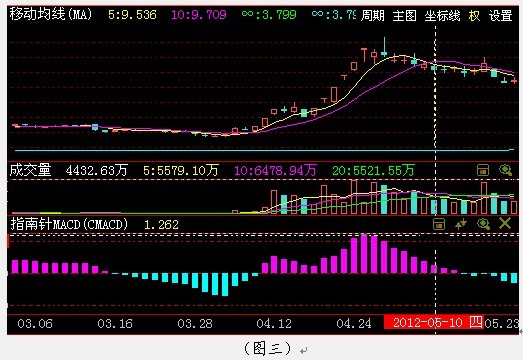Click the 03.28 date on time axis

pyautogui.click(x=195, y=323)
